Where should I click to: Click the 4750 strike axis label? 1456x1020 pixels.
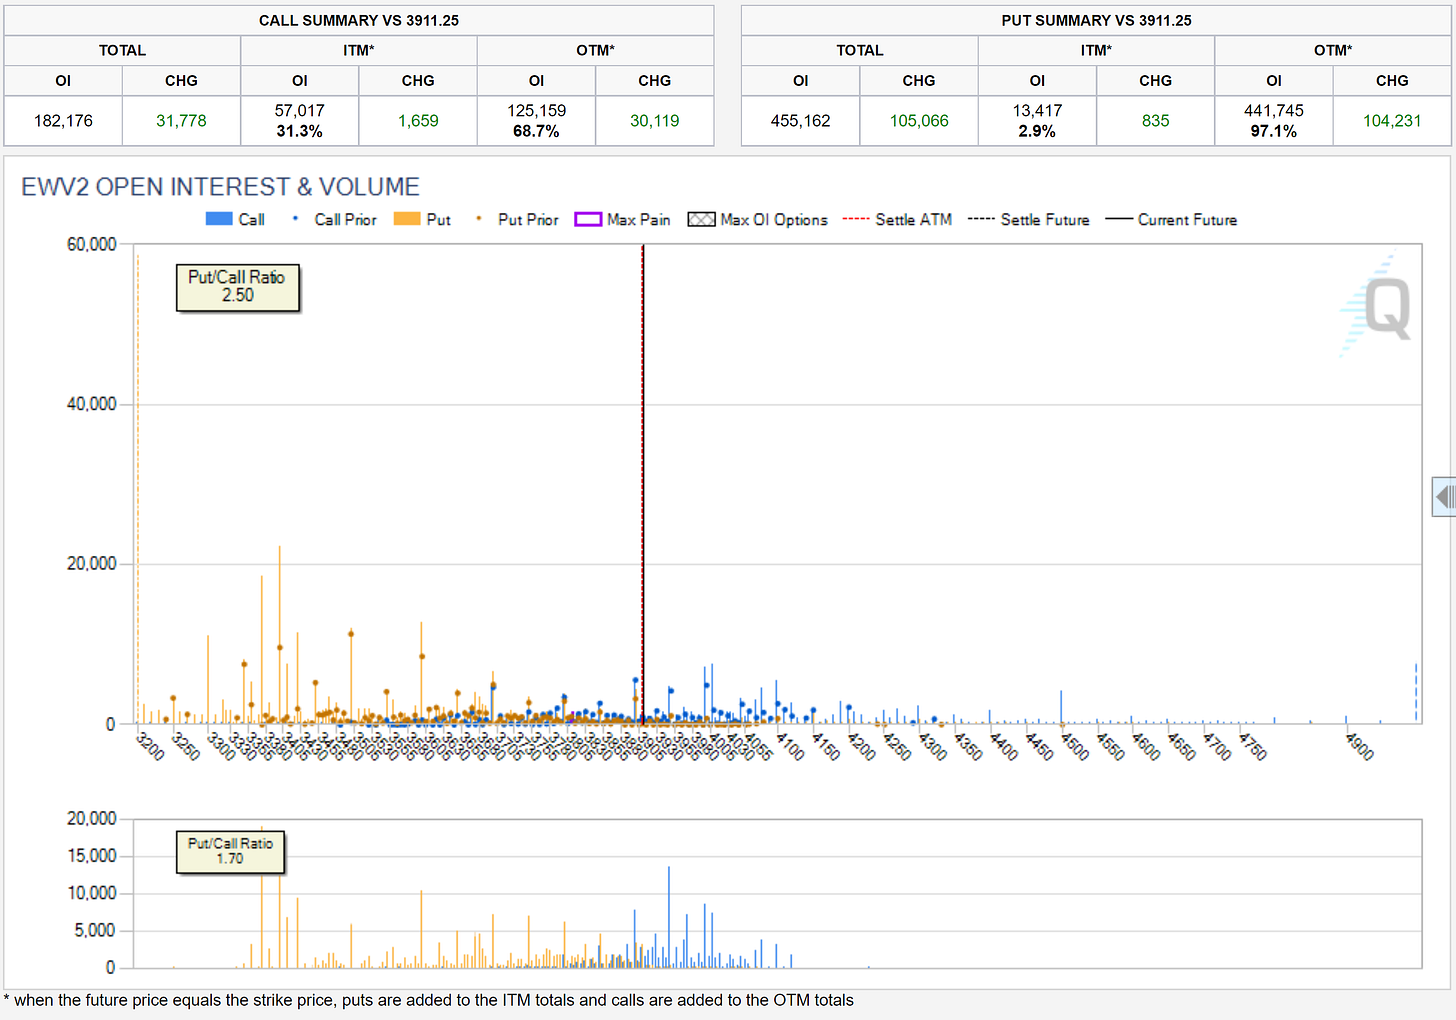pyautogui.click(x=1252, y=746)
